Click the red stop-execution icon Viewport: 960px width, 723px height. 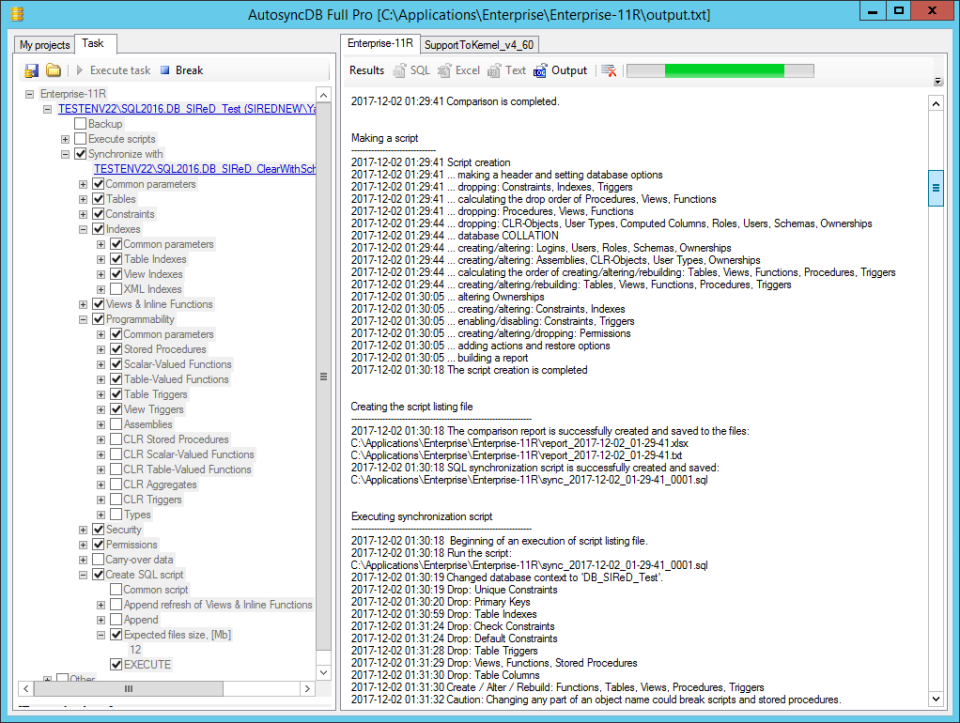[x=607, y=70]
